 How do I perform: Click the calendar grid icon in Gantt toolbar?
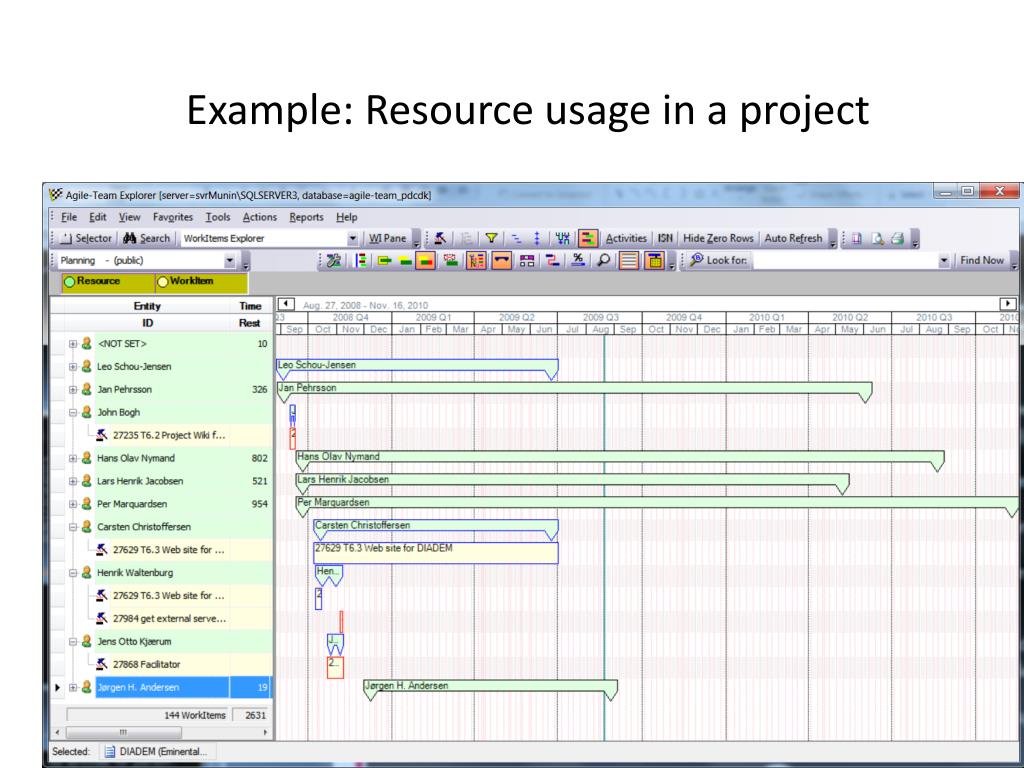click(653, 261)
